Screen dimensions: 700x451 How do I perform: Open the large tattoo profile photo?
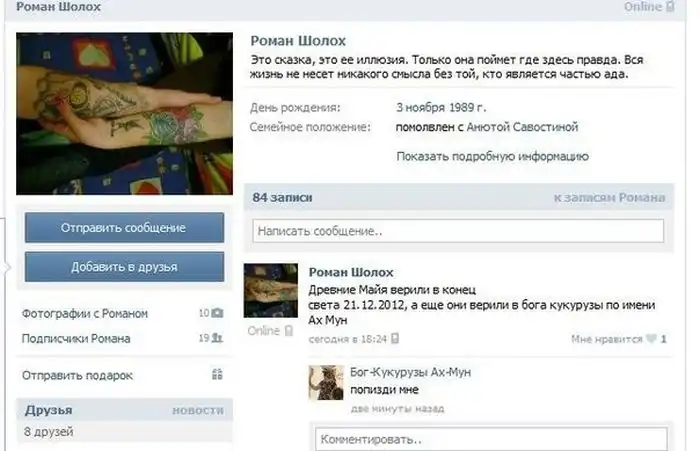[125, 113]
